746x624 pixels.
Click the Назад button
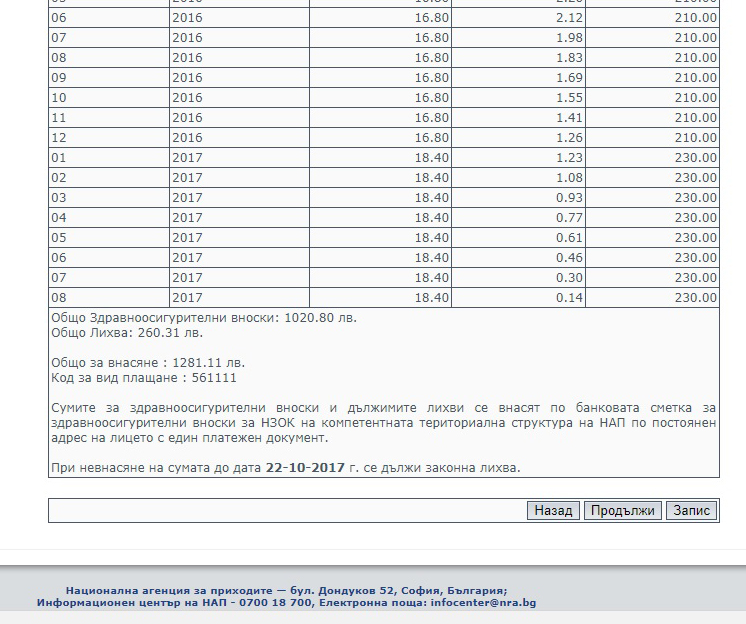(x=553, y=510)
